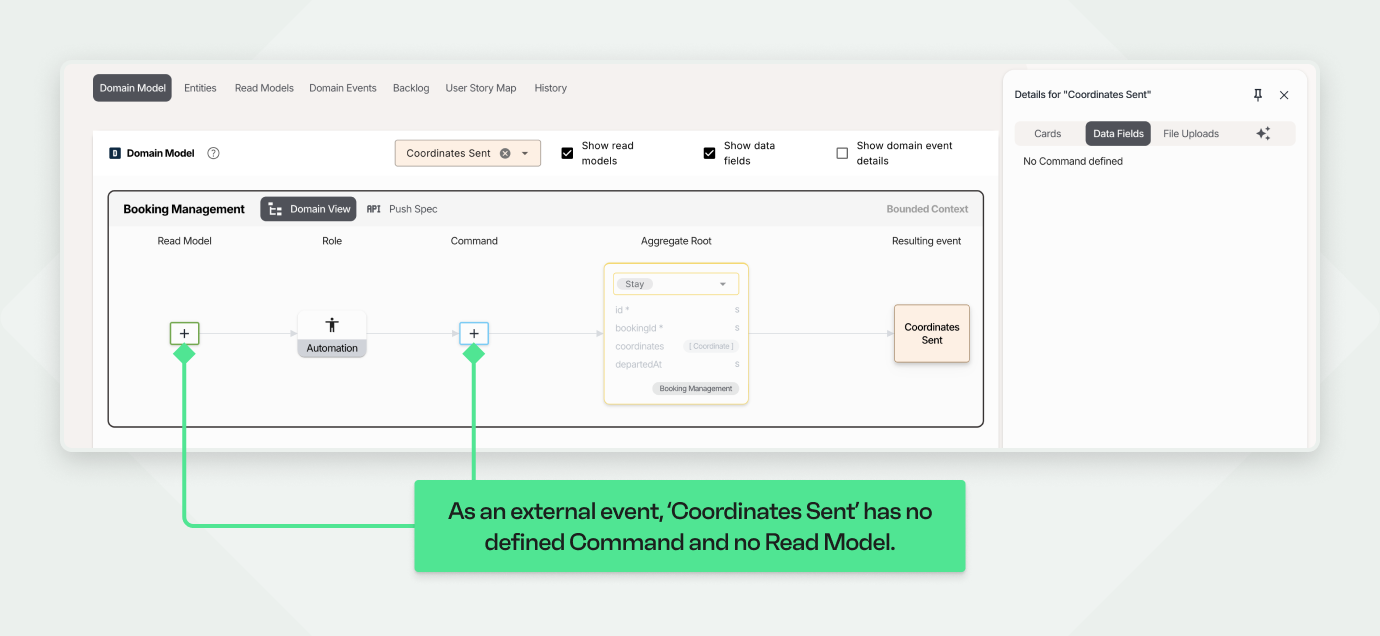Viewport: 1380px width, 636px height.
Task: Open the Backlog tab
Action: [x=411, y=88]
